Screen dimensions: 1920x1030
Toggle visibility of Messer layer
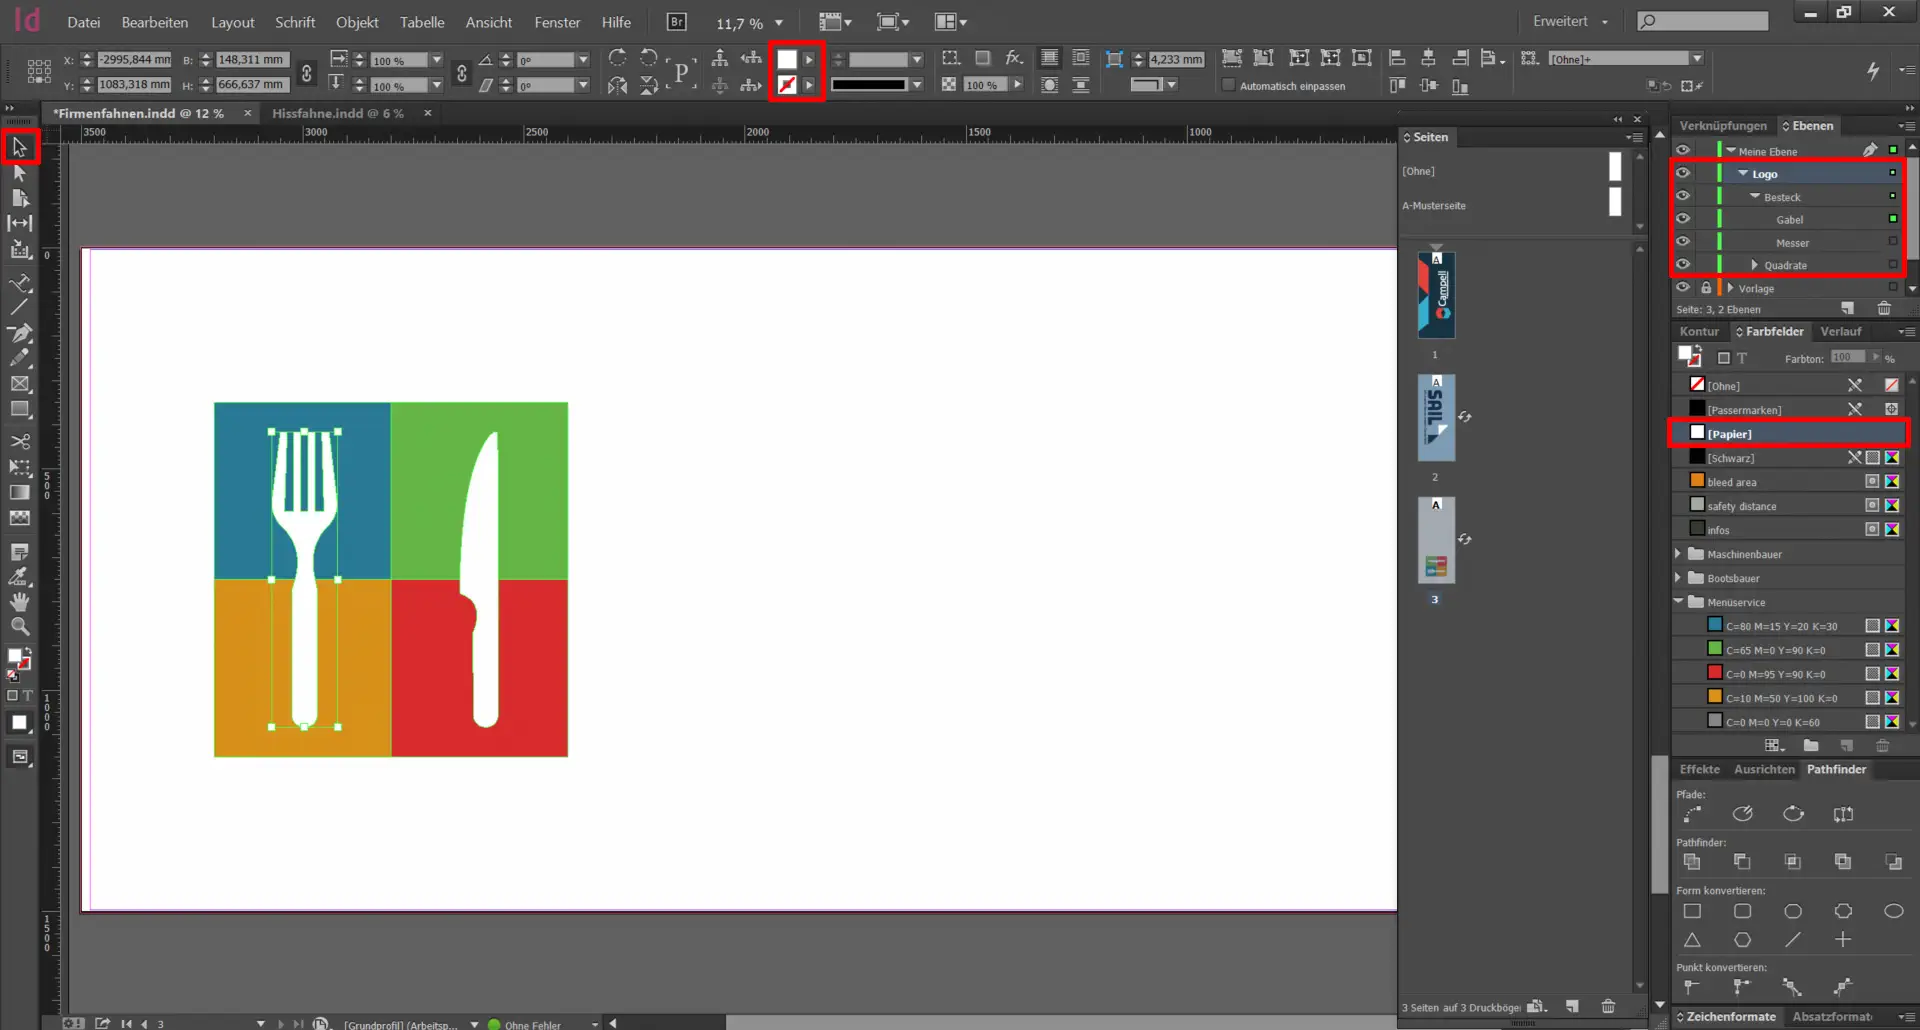coord(1683,242)
